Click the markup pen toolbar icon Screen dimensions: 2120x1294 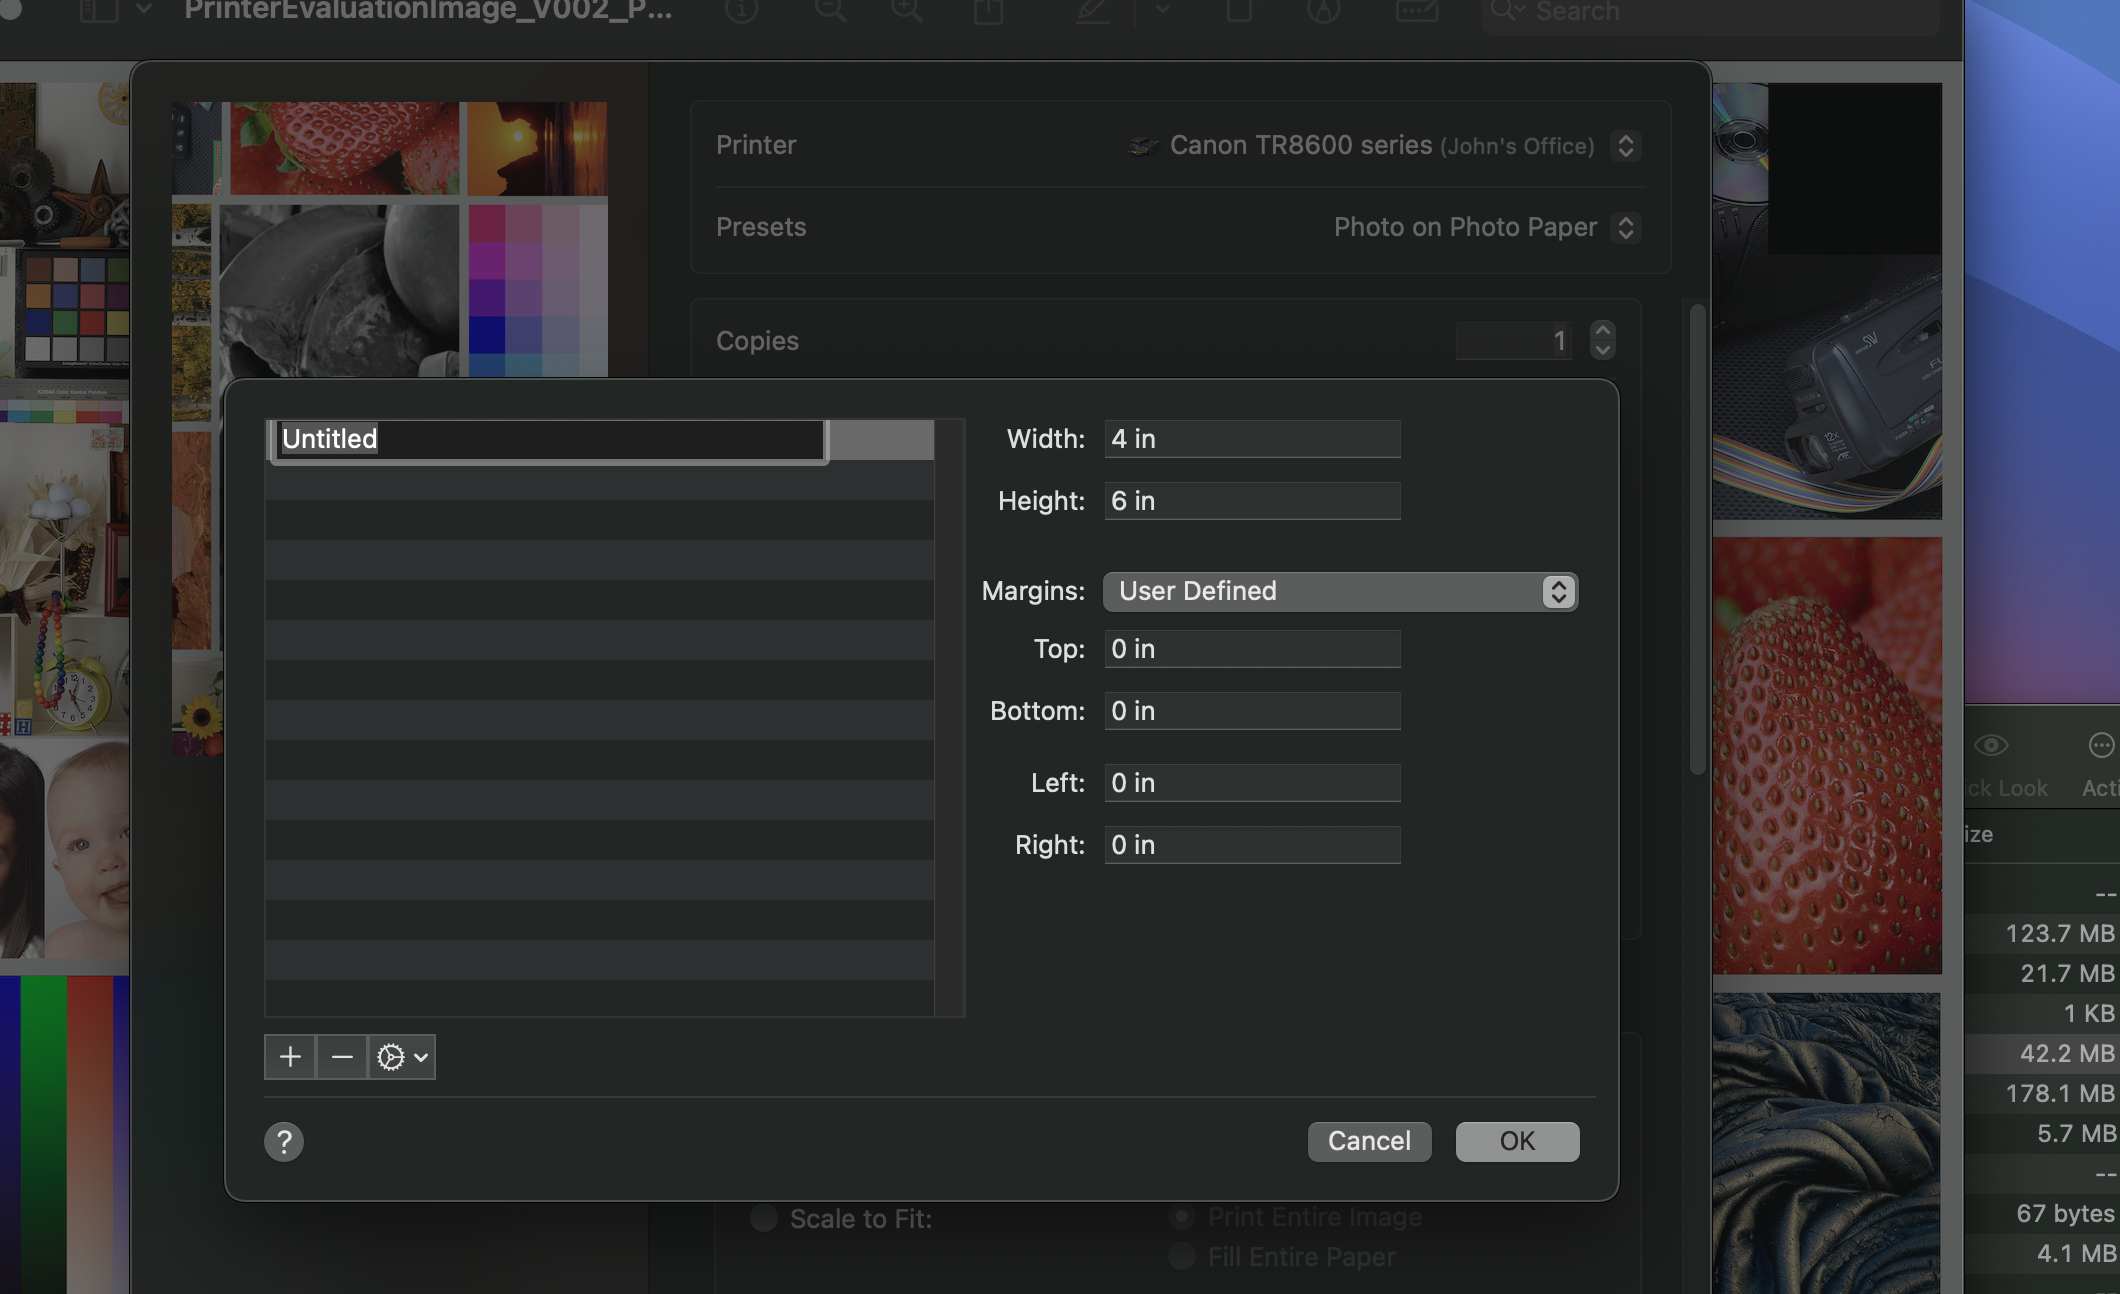[1093, 12]
